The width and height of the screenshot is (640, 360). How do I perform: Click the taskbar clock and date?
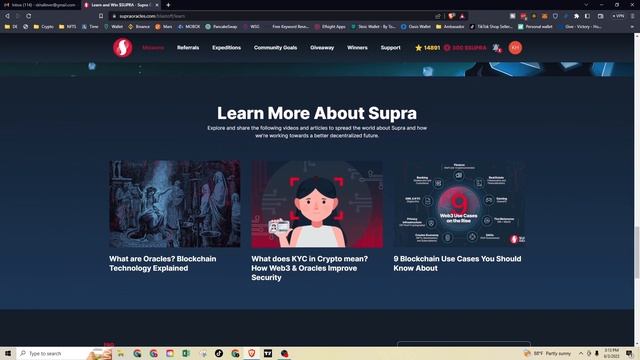click(x=611, y=353)
